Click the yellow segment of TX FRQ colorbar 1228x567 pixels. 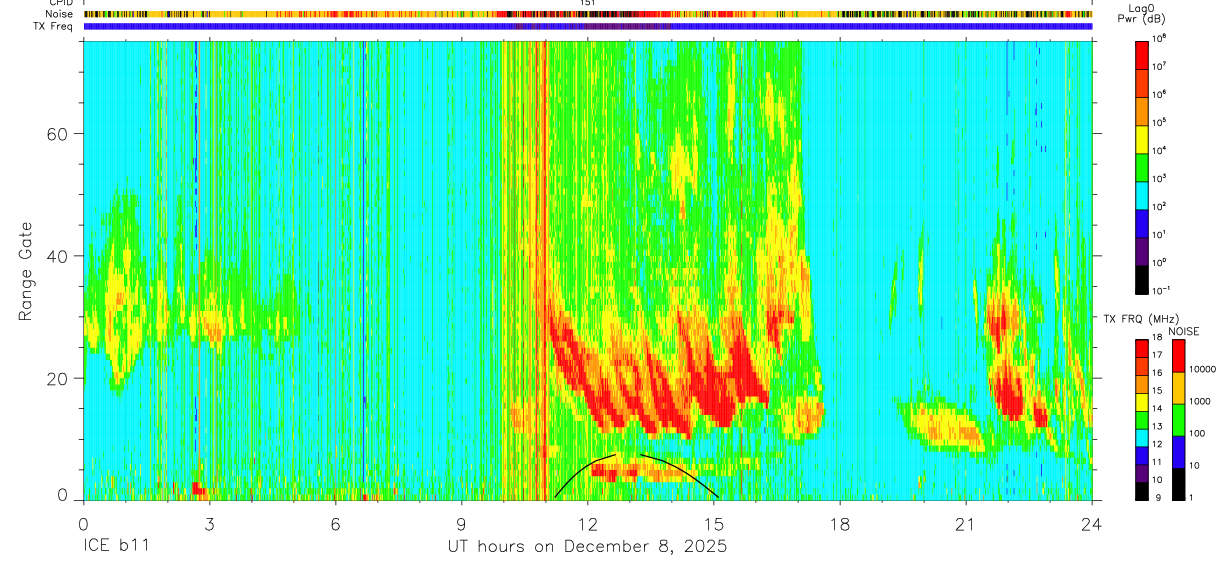[x=1142, y=402]
